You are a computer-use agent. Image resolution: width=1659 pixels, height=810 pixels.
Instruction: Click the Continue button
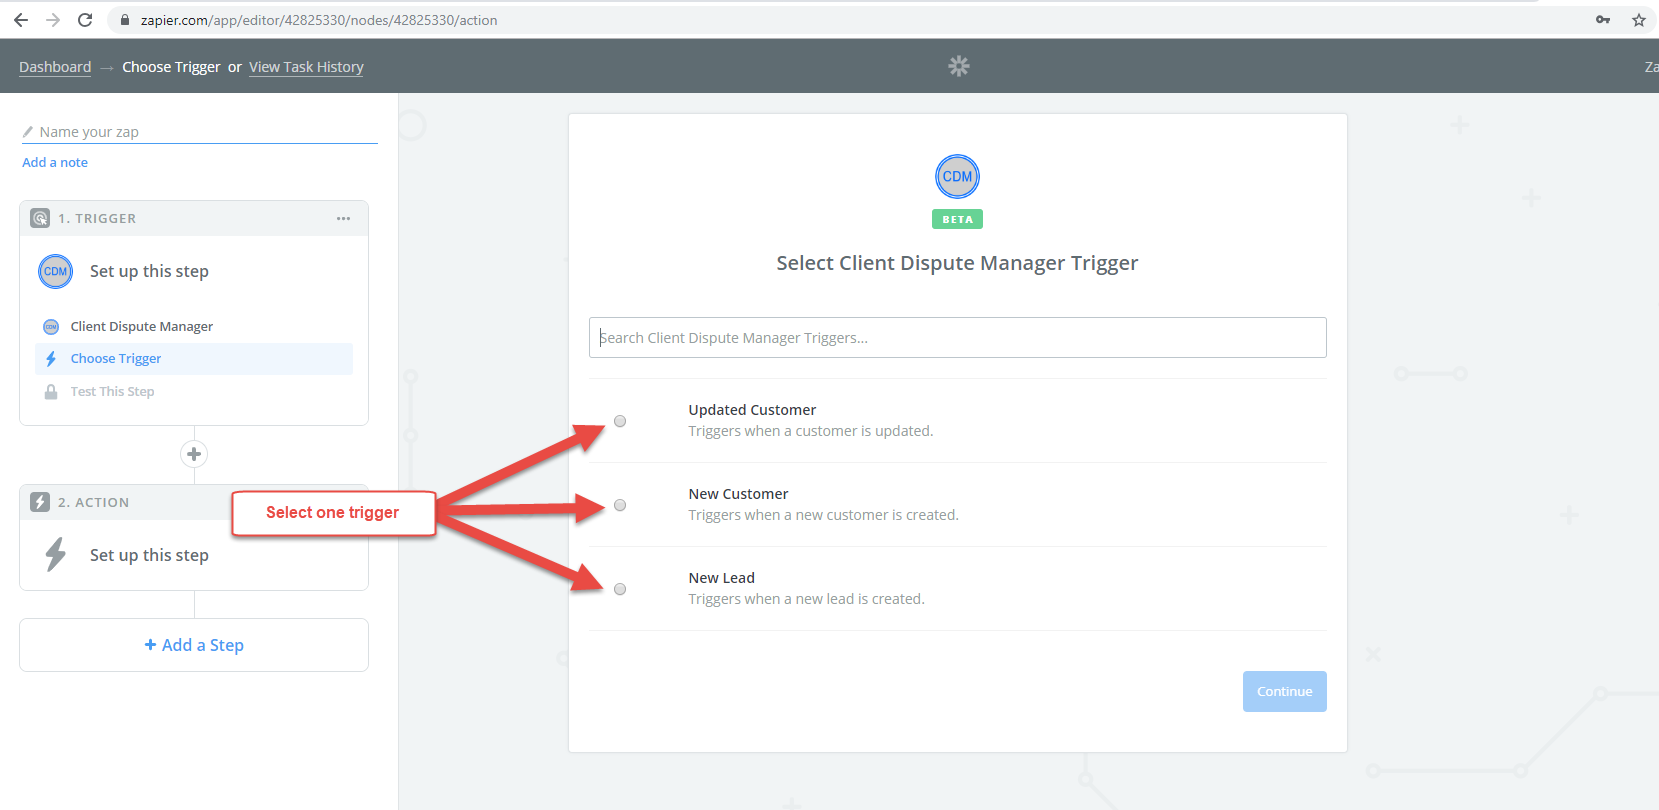[1285, 691]
